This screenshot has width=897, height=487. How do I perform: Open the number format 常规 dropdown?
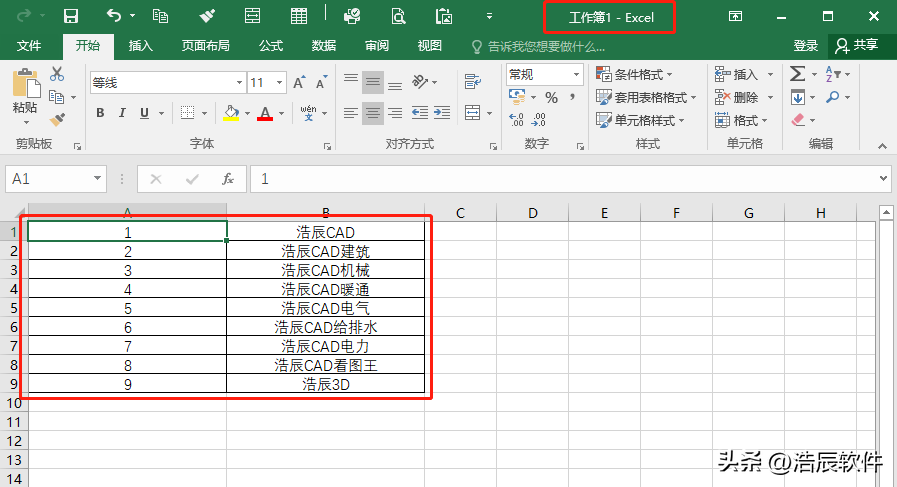pos(576,74)
